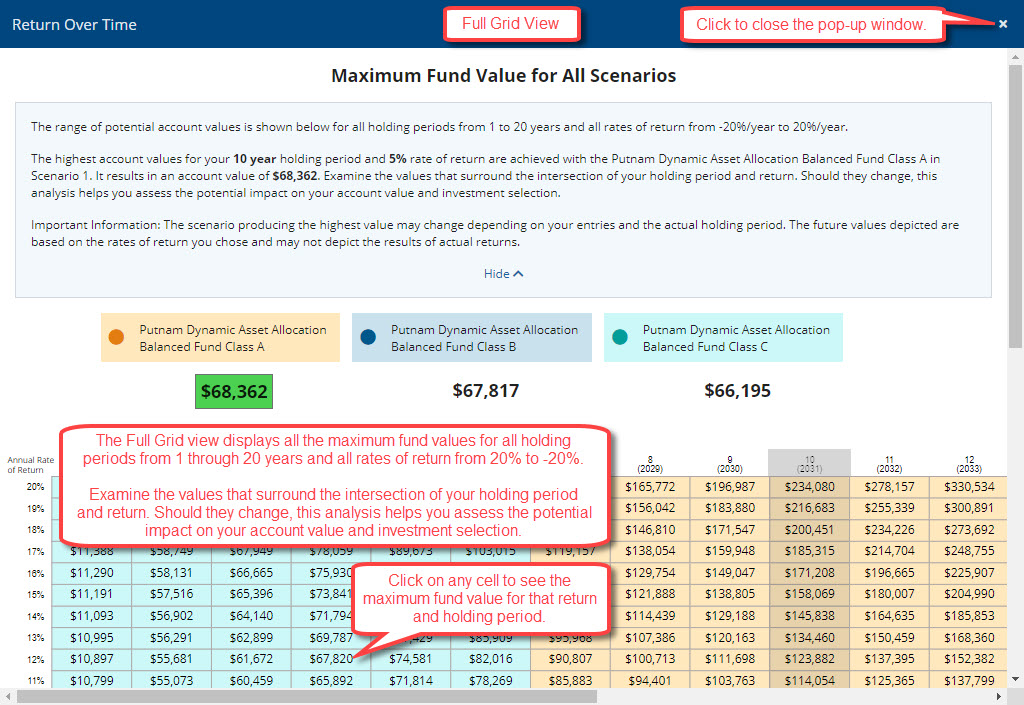Click the $67,817 Class B fund value
Screen dimensions: 1024x705
pyautogui.click(x=485, y=391)
